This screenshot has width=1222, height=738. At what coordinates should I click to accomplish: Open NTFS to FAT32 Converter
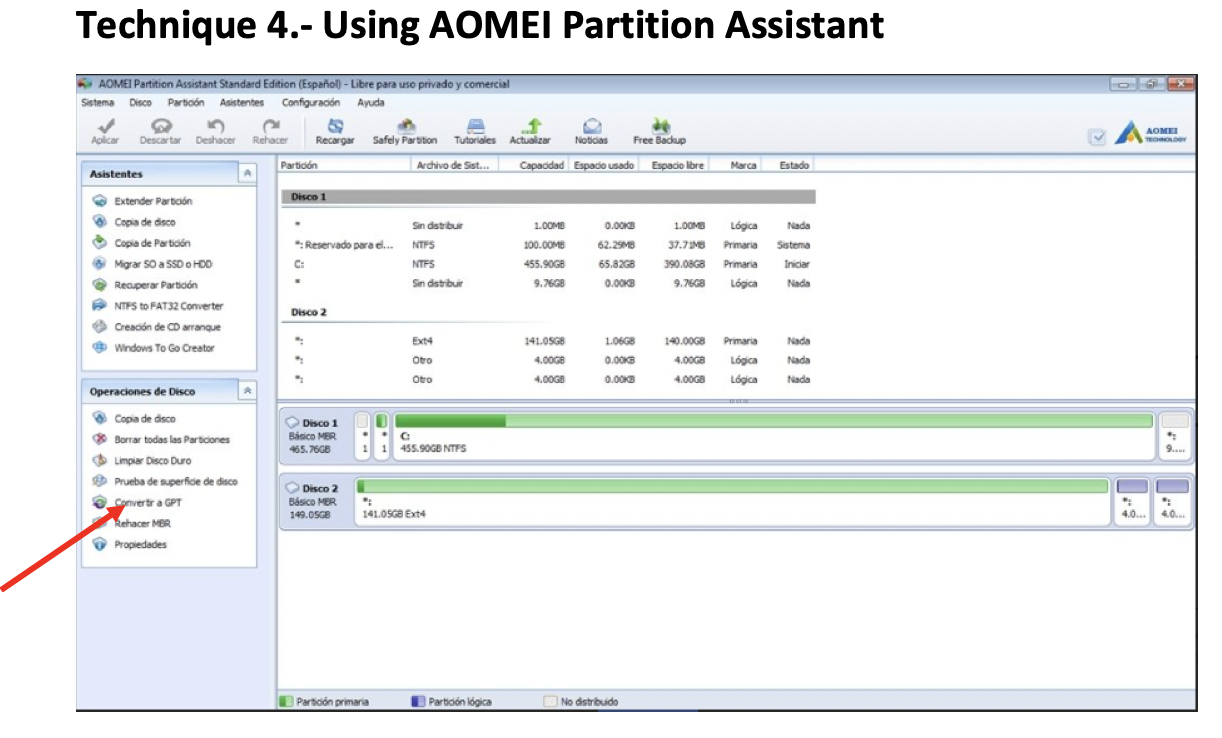pos(168,306)
